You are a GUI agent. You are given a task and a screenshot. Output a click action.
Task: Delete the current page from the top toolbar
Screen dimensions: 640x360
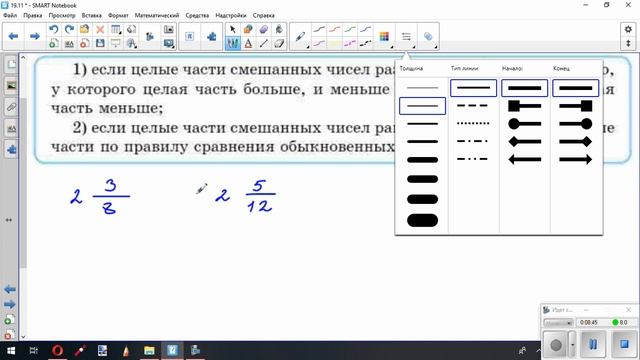tap(84, 43)
